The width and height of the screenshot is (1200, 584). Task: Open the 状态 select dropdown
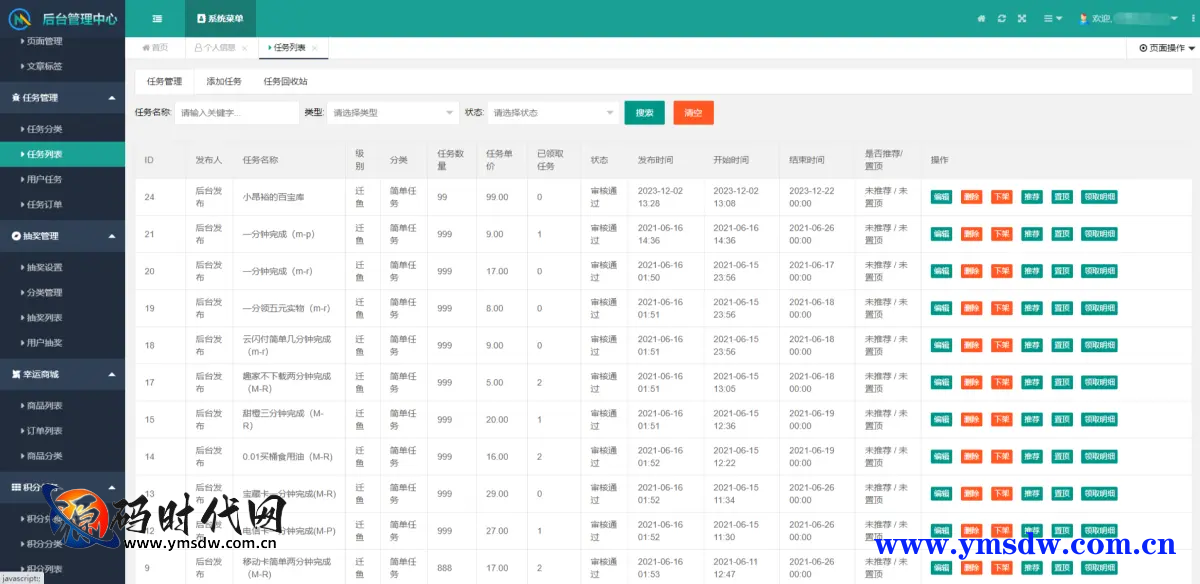click(x=551, y=113)
